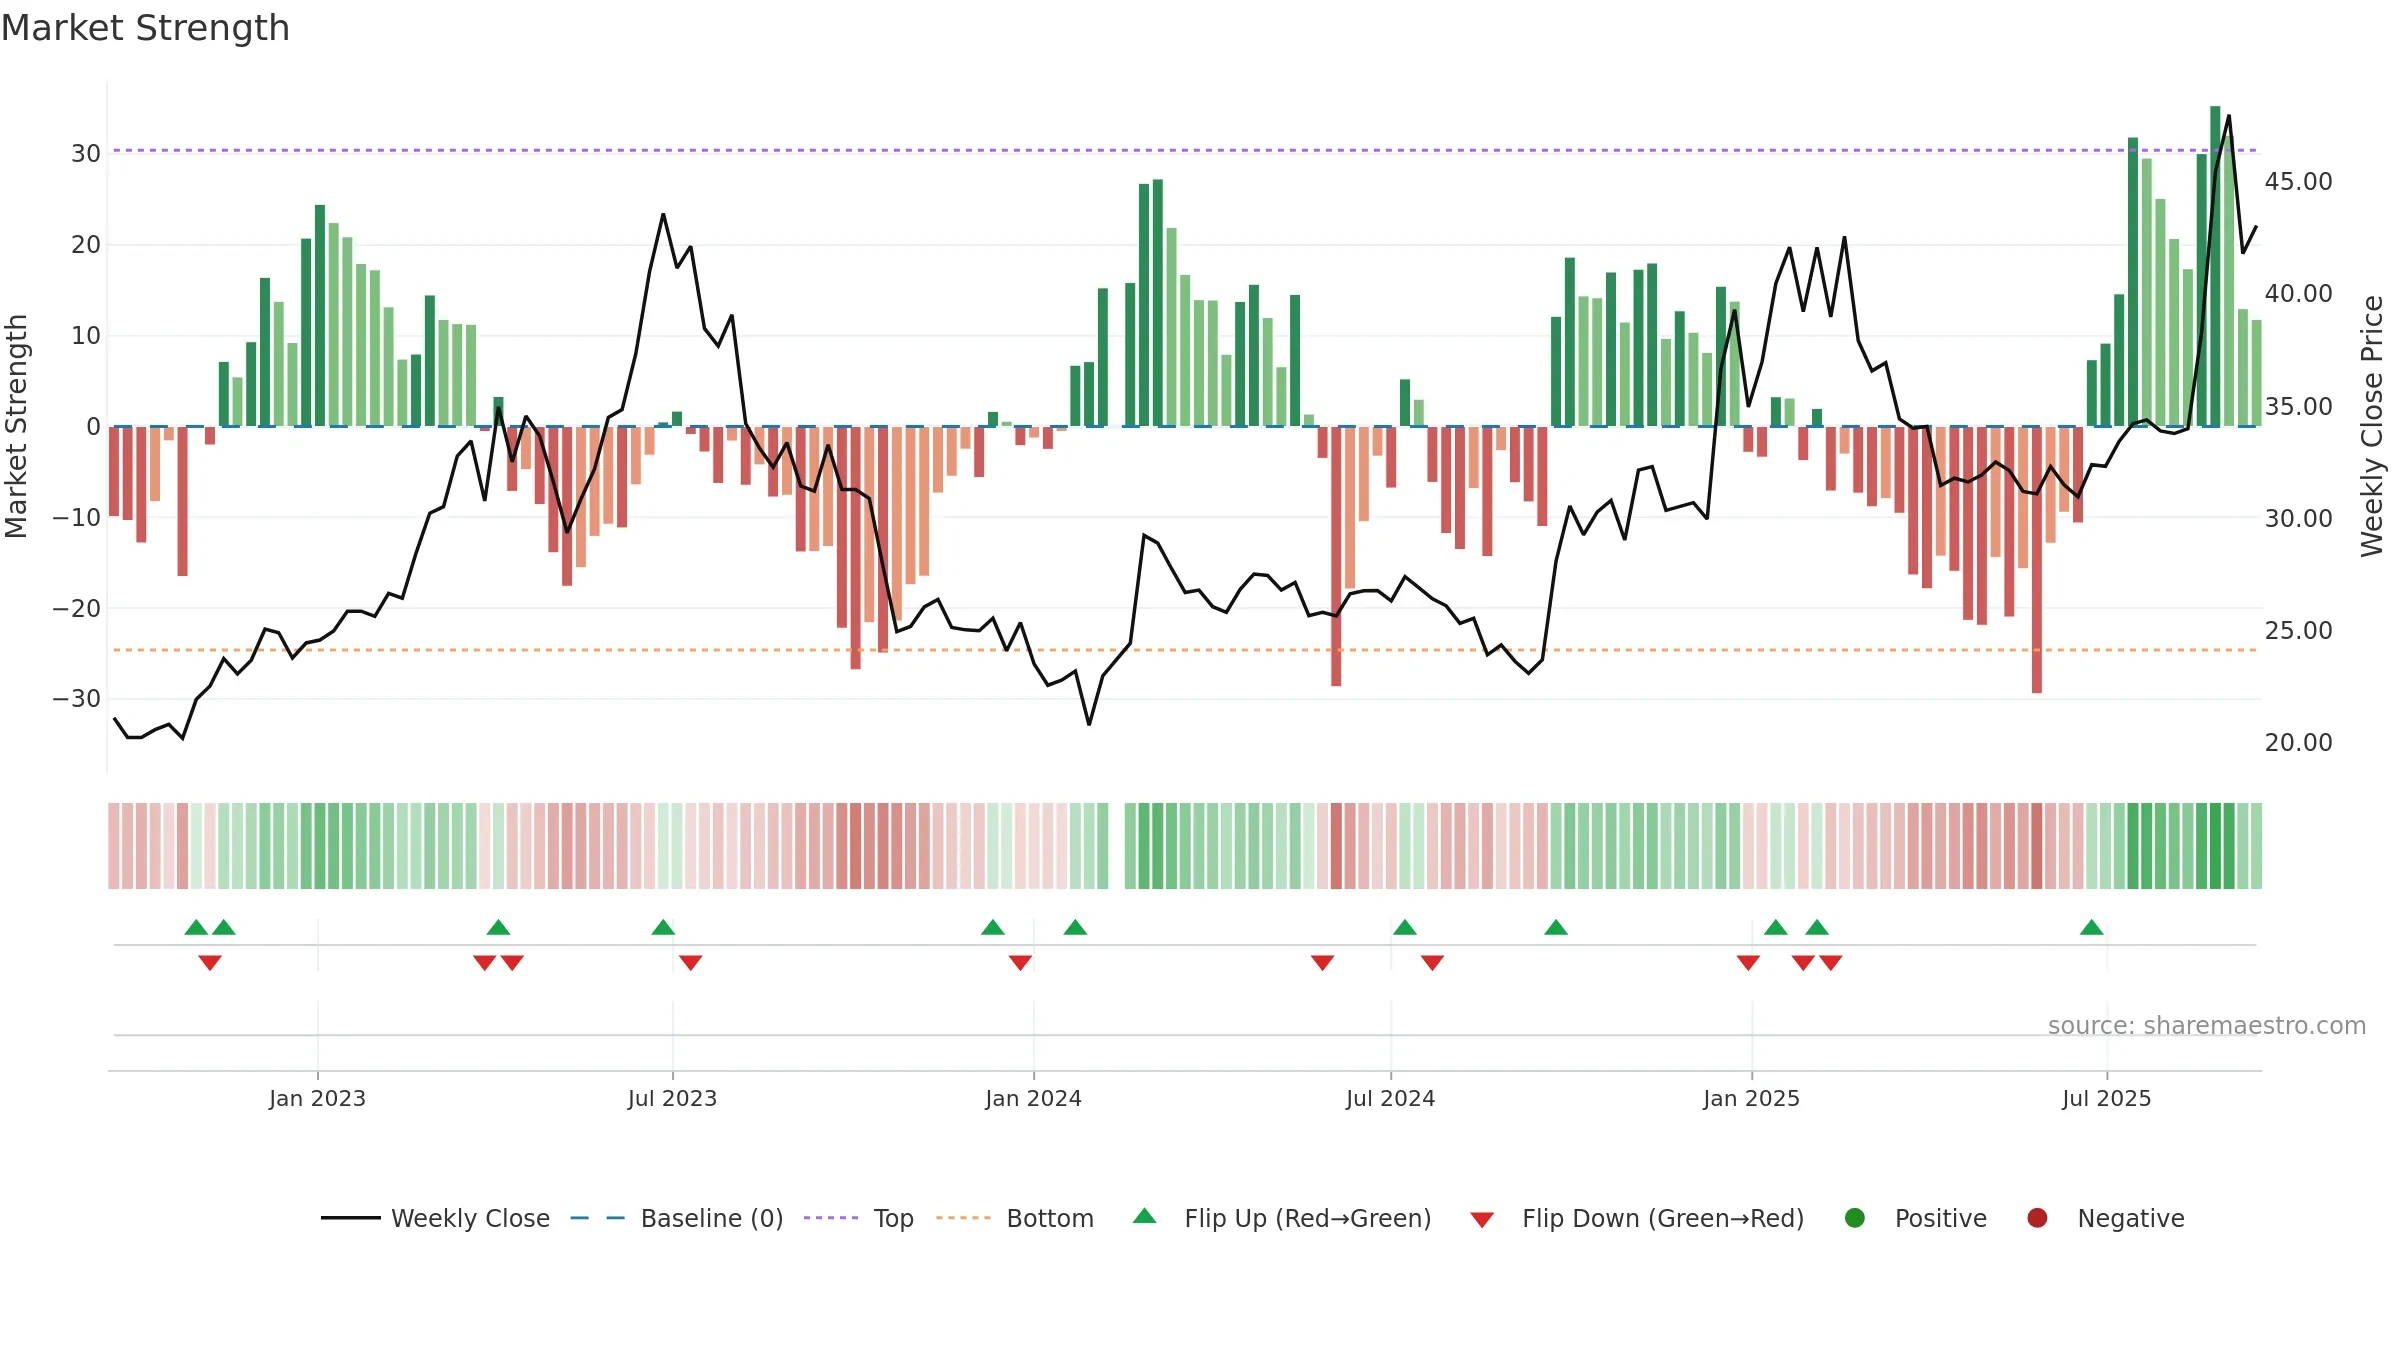
Task: Click the 30.00 price axis label
Action: (2298, 518)
